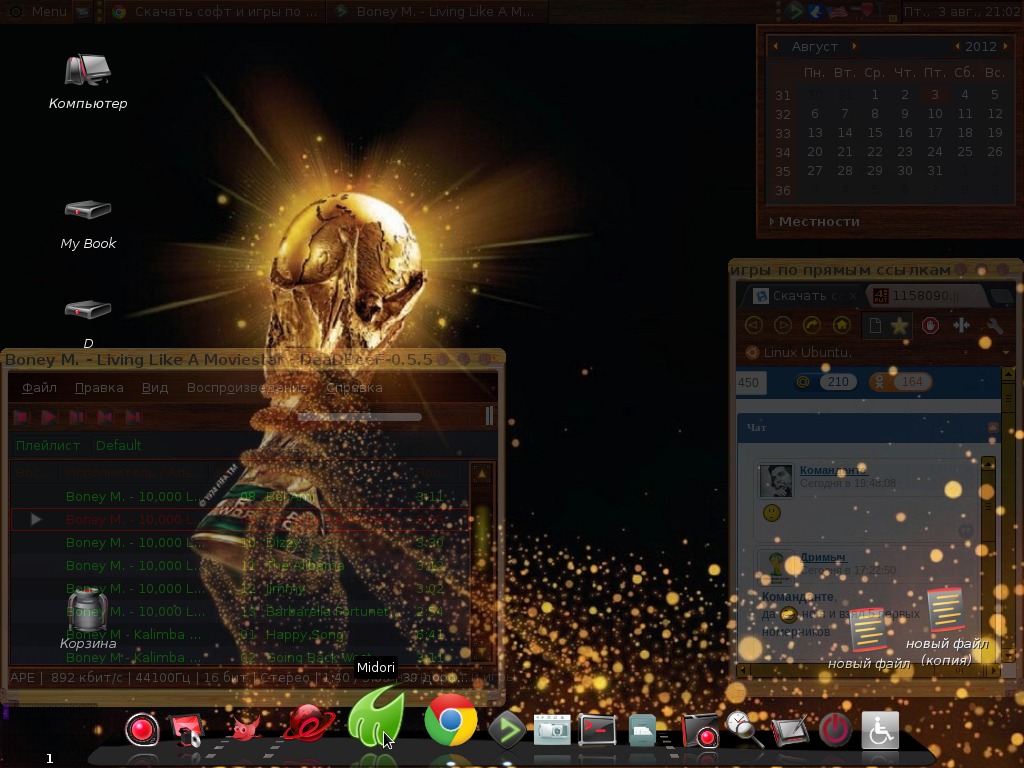The height and width of the screenshot is (768, 1024).
Task: Open the Компьютер desktop icon
Action: (88, 82)
